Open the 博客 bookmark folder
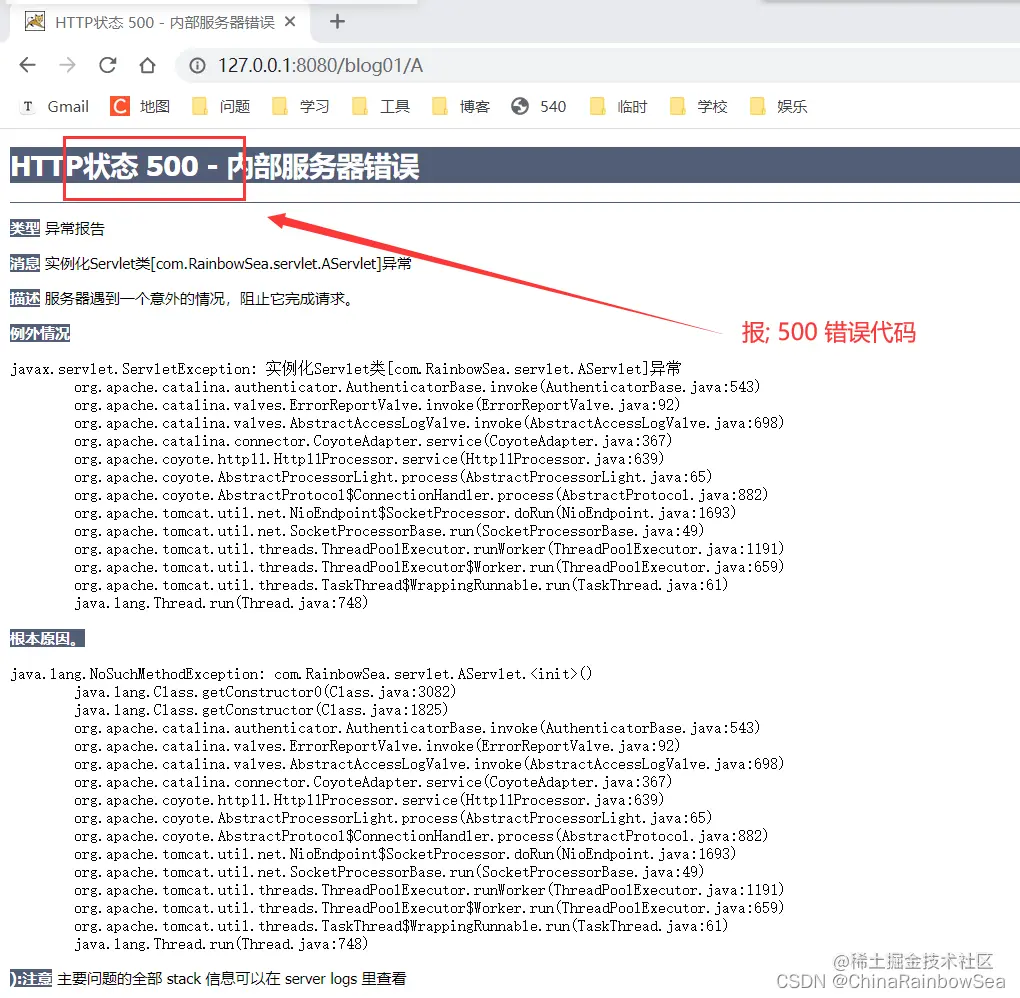 coord(461,106)
